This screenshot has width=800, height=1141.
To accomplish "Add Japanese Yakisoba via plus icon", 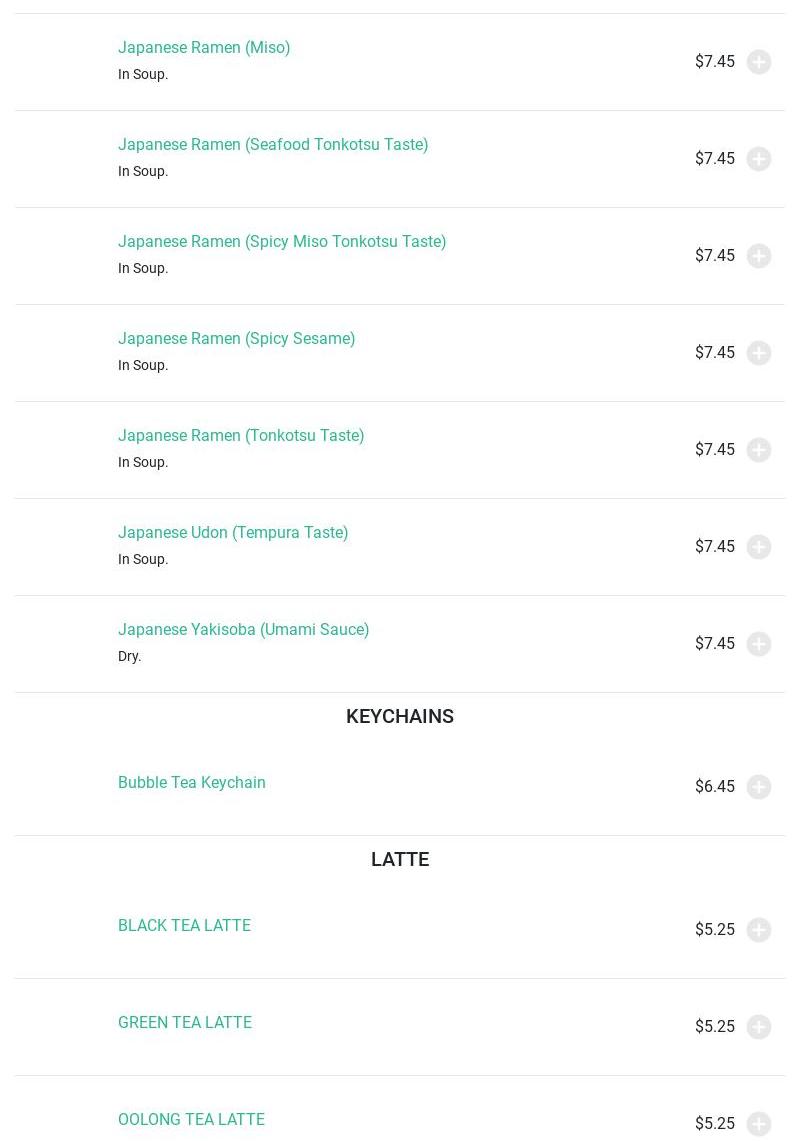I will [x=759, y=644].
